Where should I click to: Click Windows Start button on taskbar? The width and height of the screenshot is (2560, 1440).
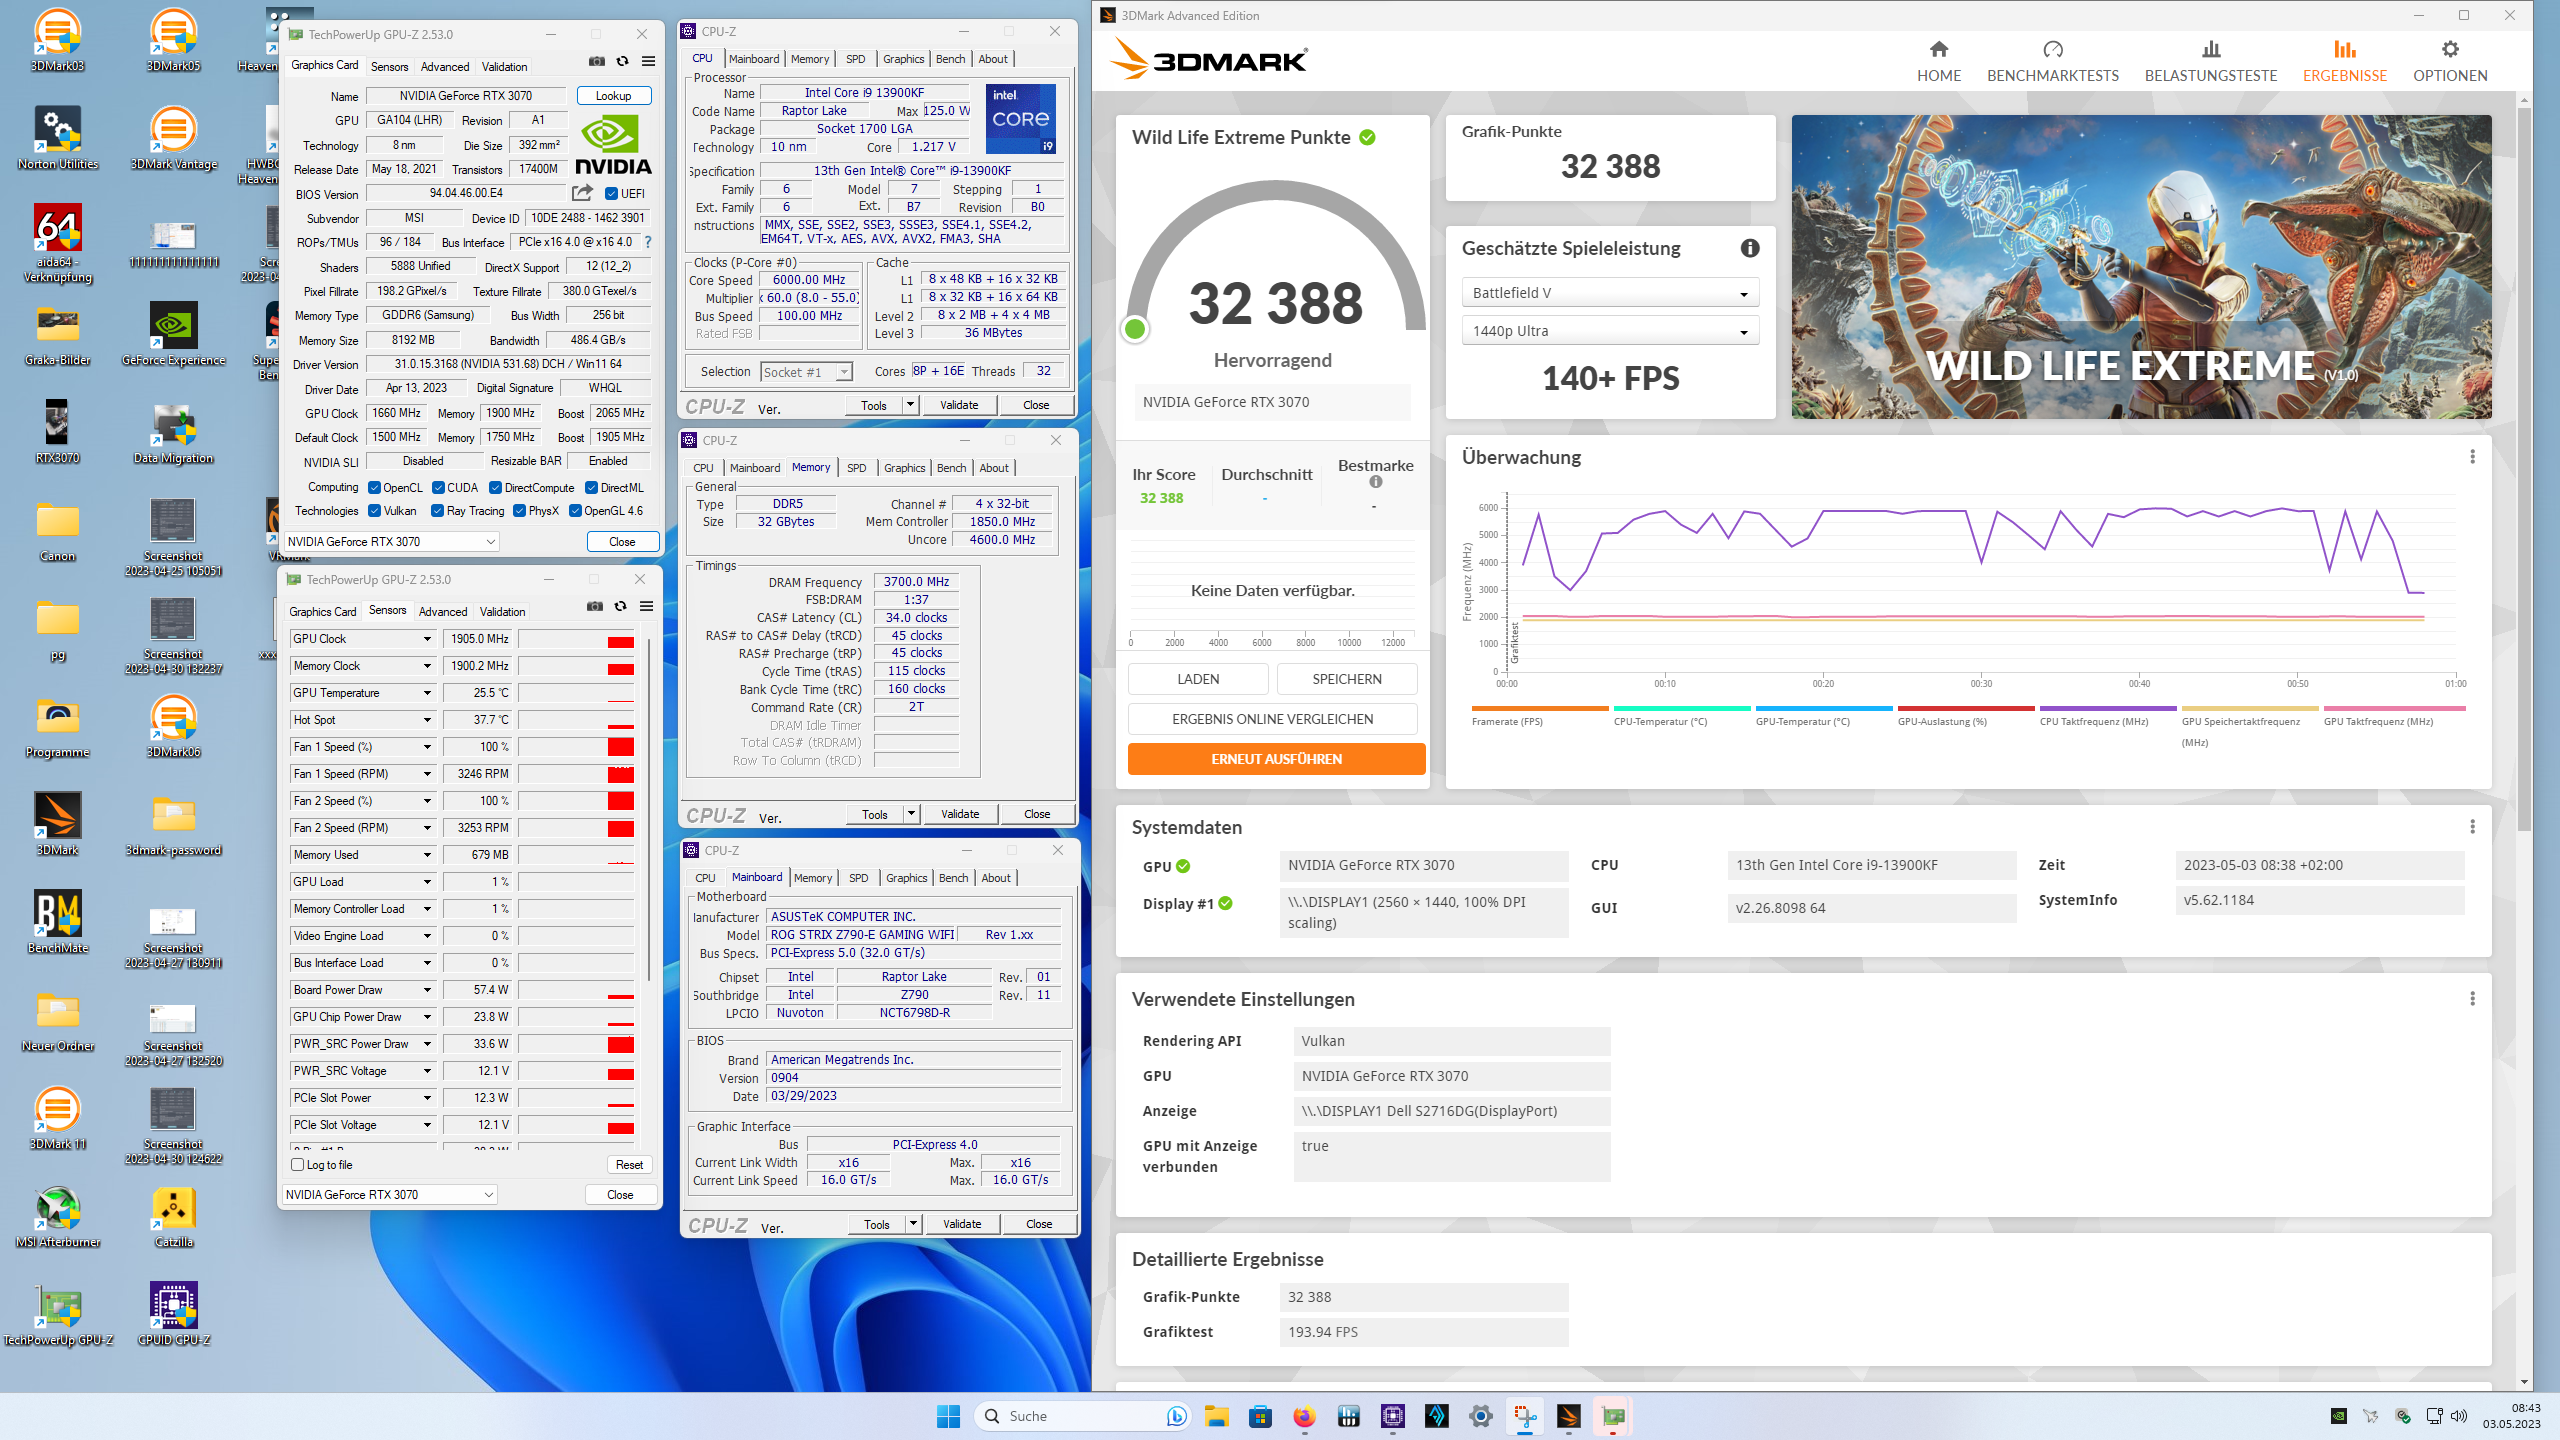[x=948, y=1416]
